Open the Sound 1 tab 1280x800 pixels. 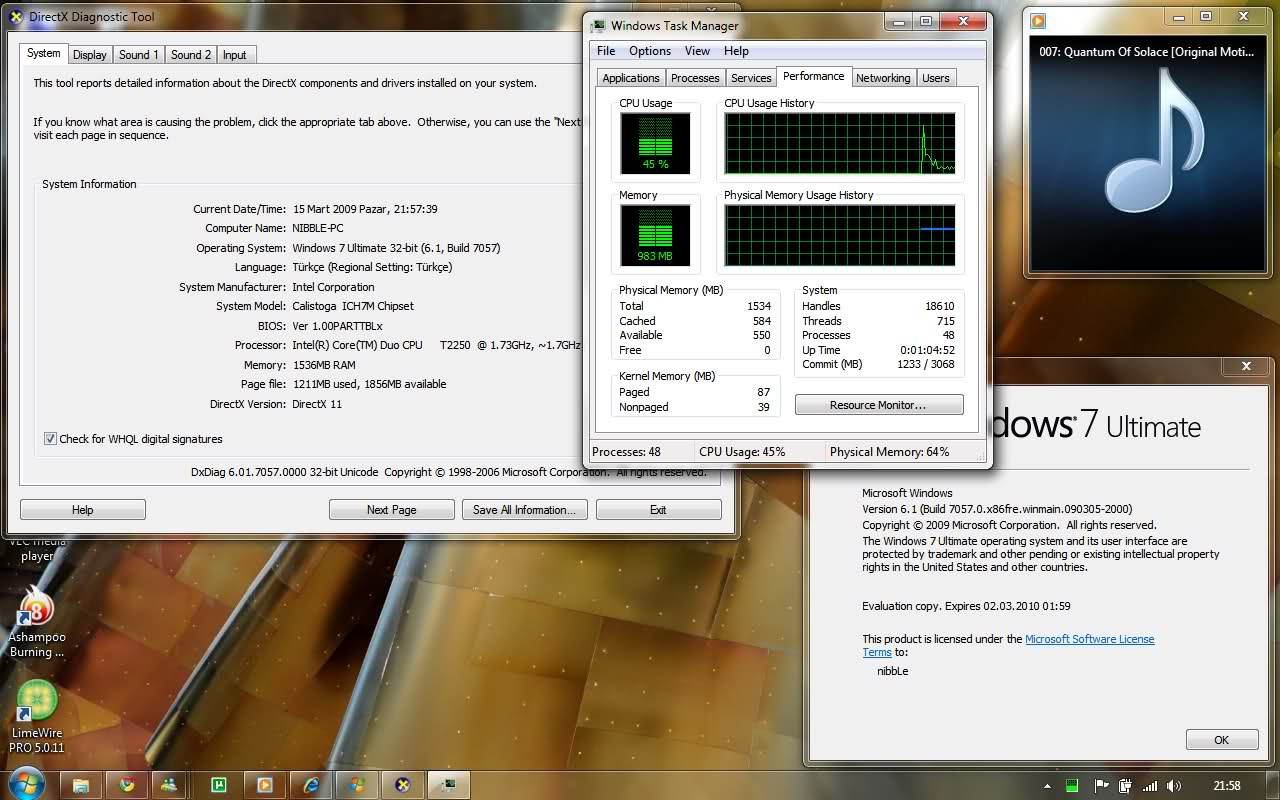[139, 55]
